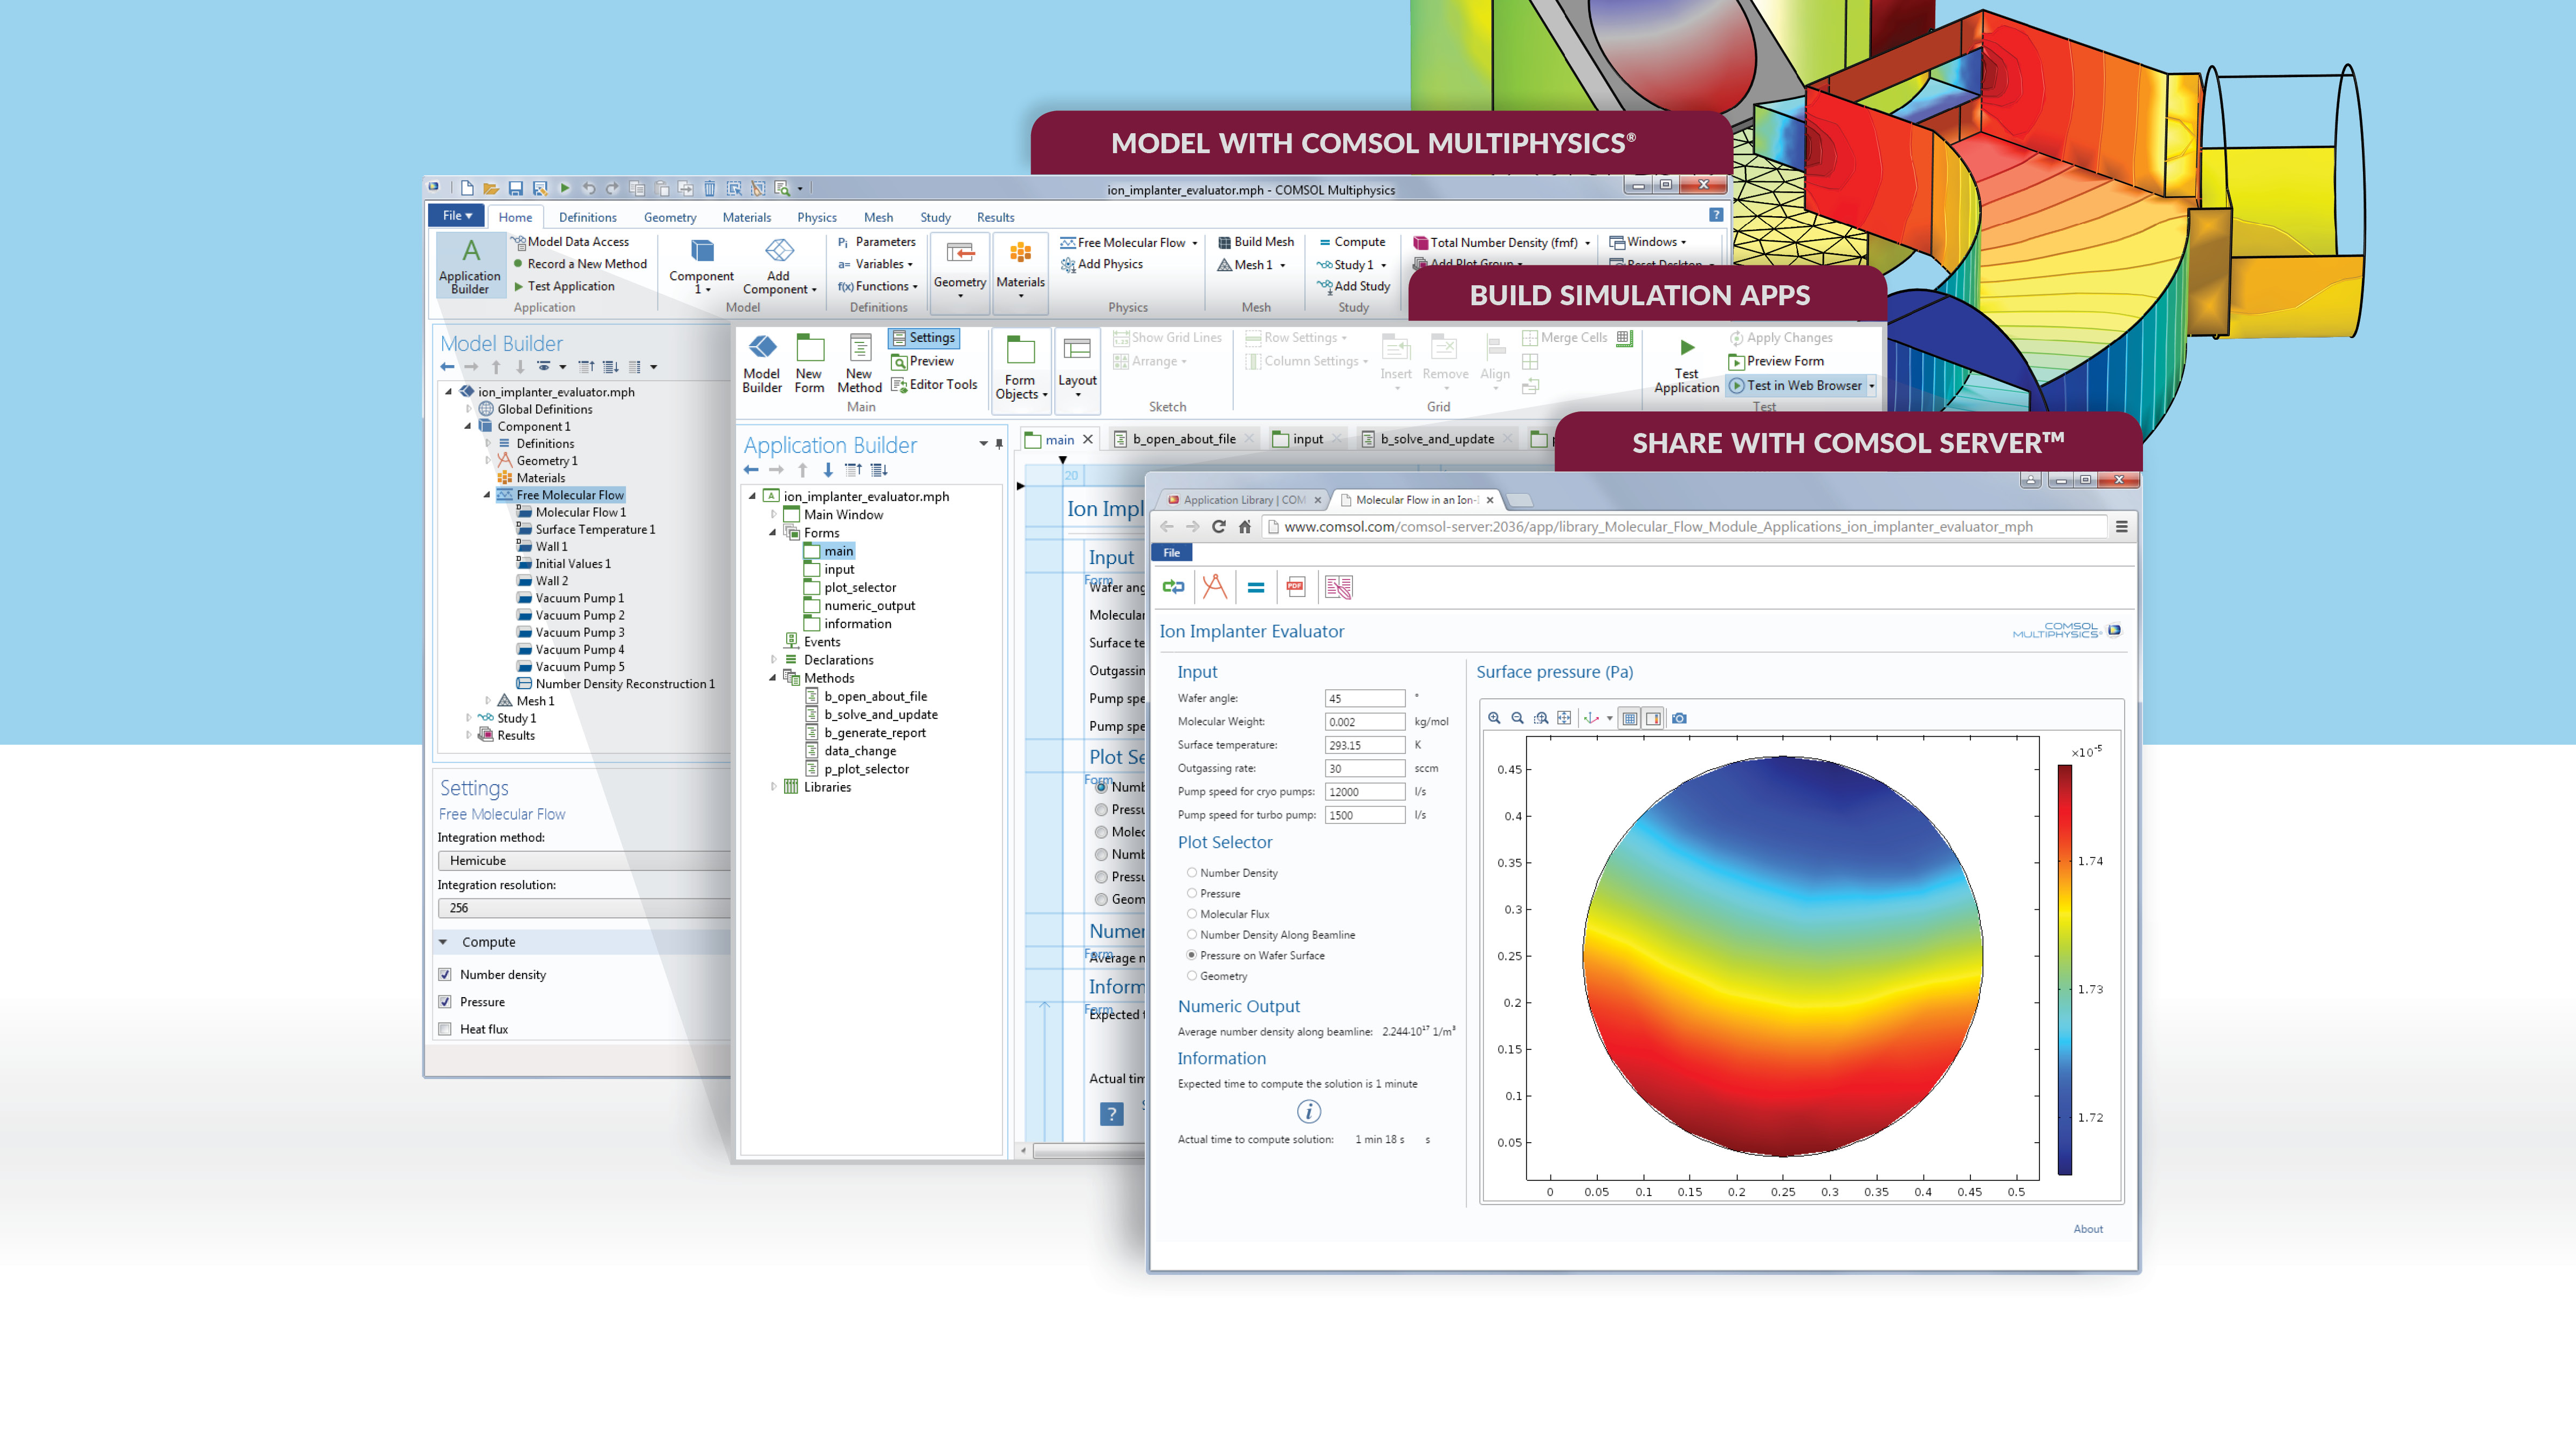Collapse the Compute section
Image resolution: width=2576 pixels, height=1456 pixels.
coord(443,942)
